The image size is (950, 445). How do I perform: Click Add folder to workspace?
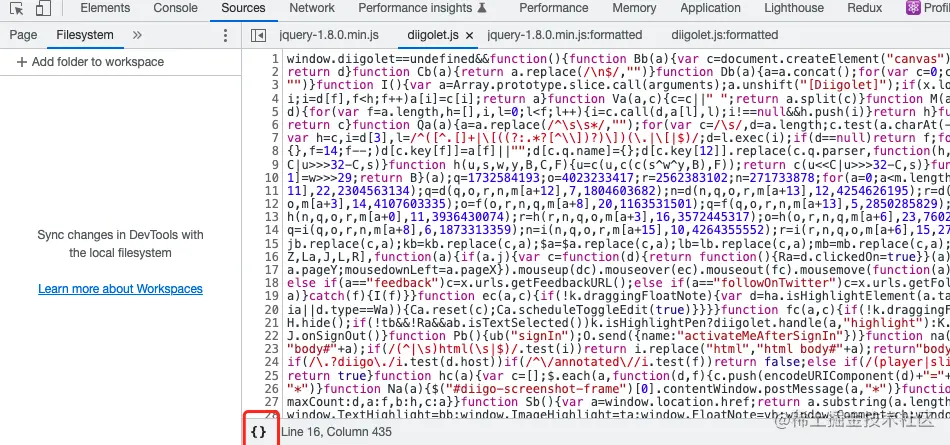(x=90, y=62)
